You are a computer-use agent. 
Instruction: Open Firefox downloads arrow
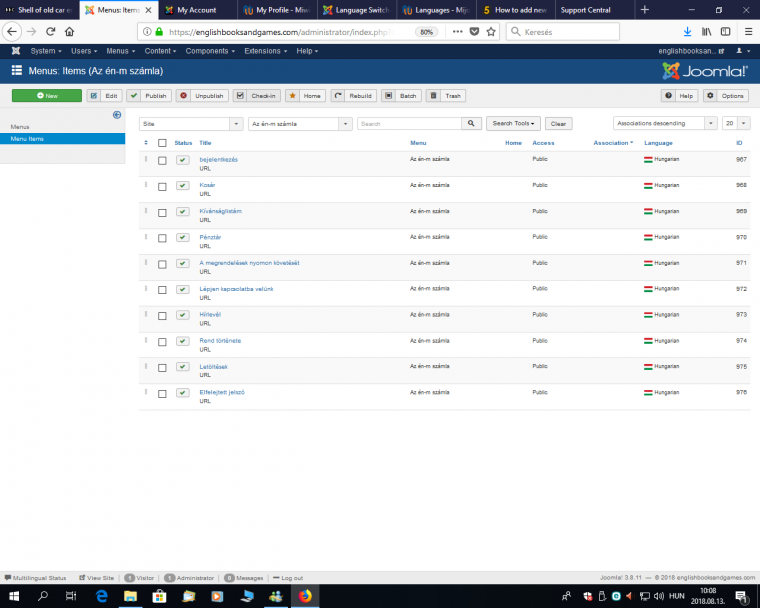687,32
